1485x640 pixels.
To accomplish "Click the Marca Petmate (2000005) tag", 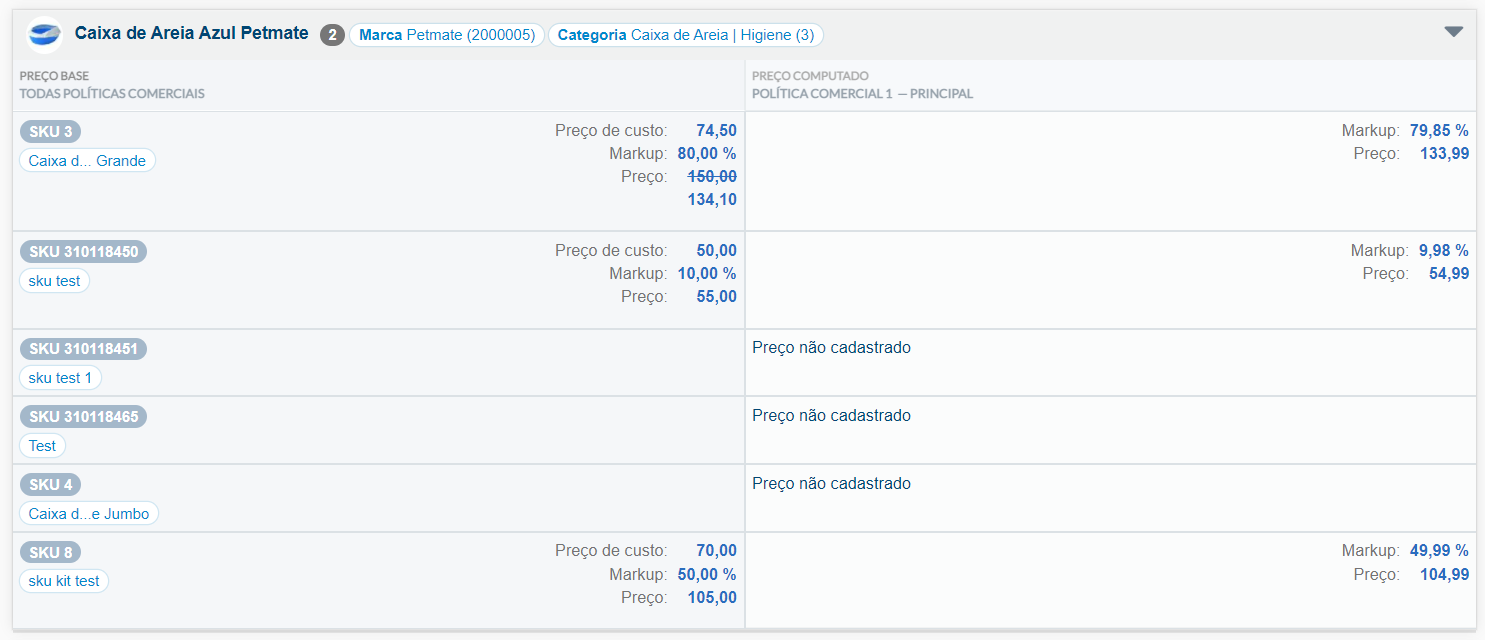I will tap(447, 35).
